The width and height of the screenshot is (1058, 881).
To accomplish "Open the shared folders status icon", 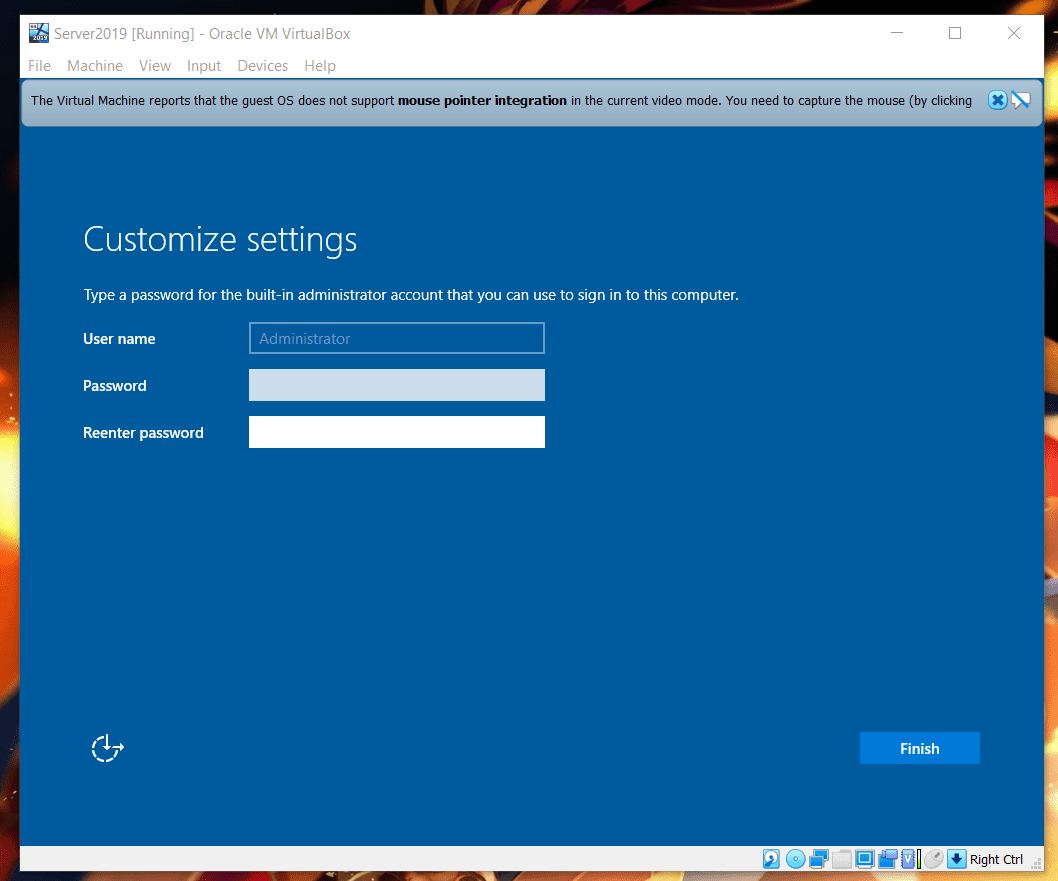I will click(x=842, y=859).
